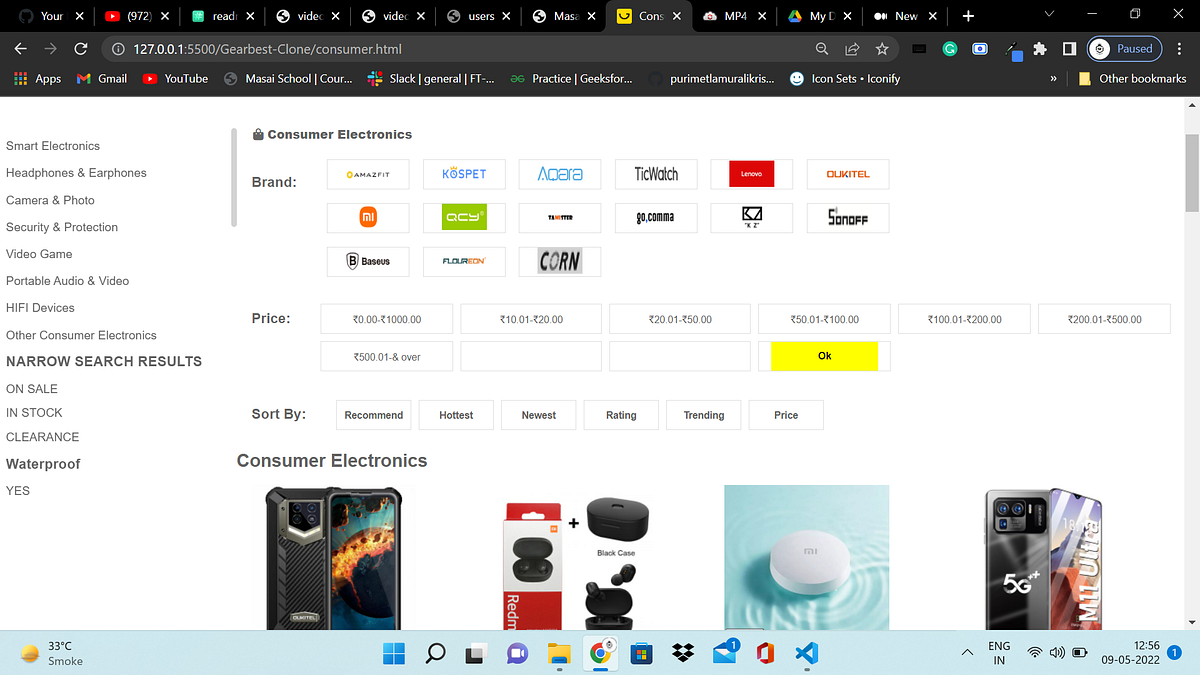The height and width of the screenshot is (675, 1200).
Task: Open the tab search dropdown arrow
Action: pos(1048,15)
